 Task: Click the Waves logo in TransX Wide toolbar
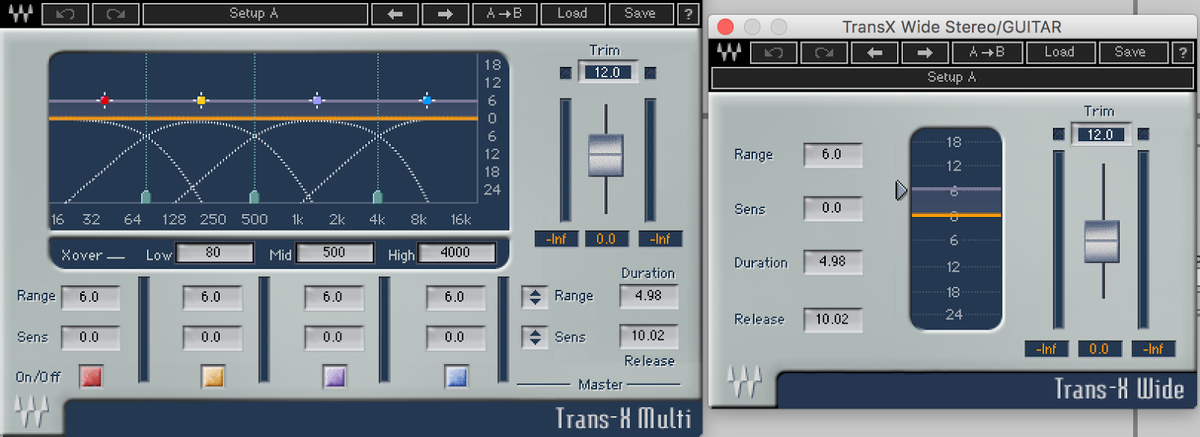[728, 52]
